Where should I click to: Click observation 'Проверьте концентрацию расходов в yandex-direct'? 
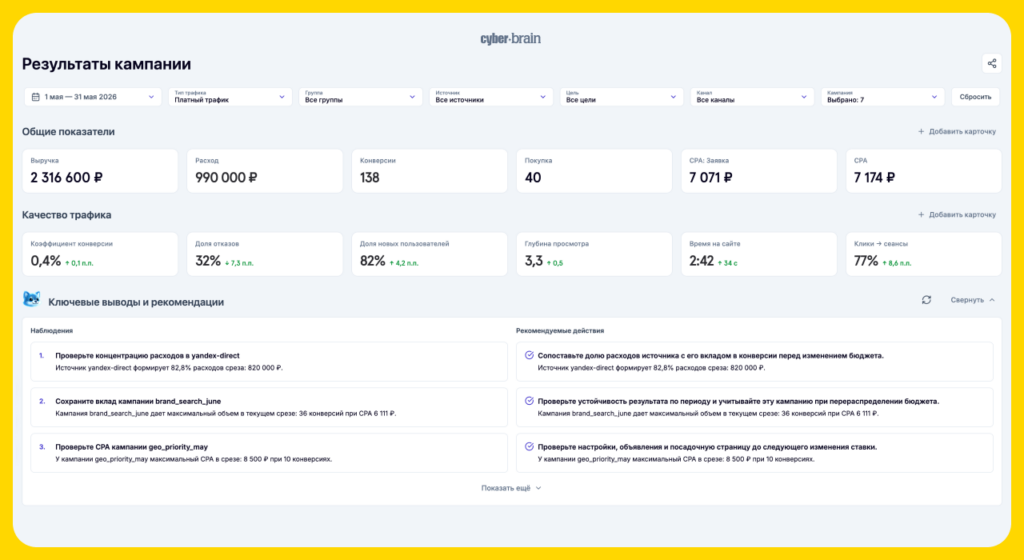click(269, 362)
